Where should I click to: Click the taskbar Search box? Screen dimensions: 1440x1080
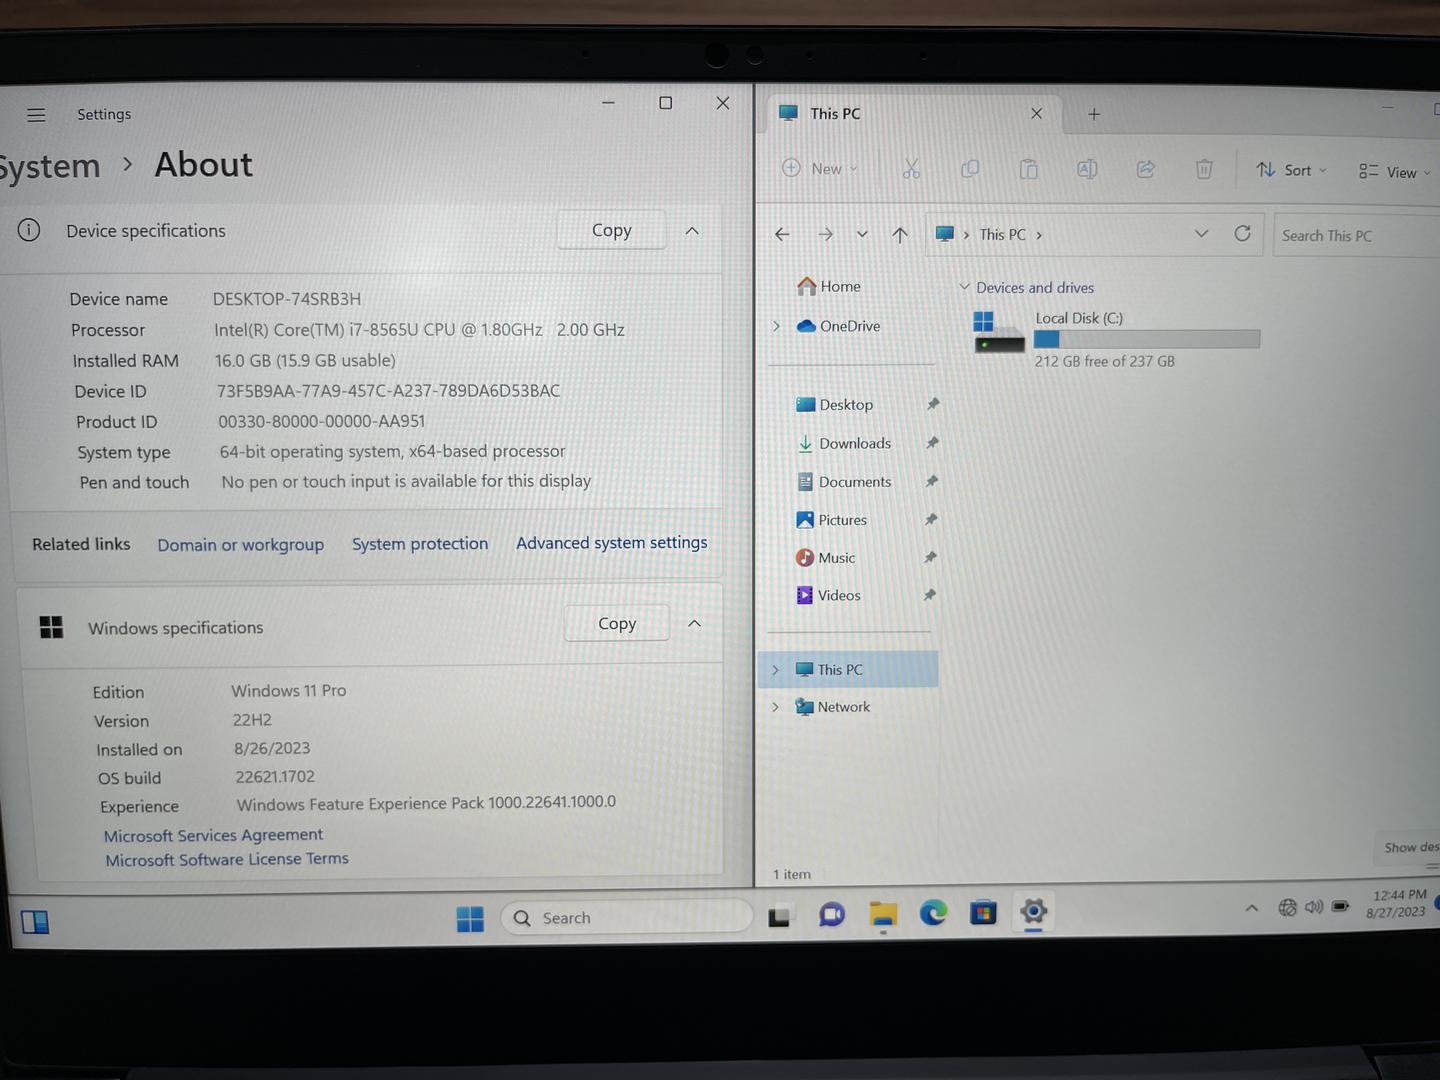tap(626, 917)
